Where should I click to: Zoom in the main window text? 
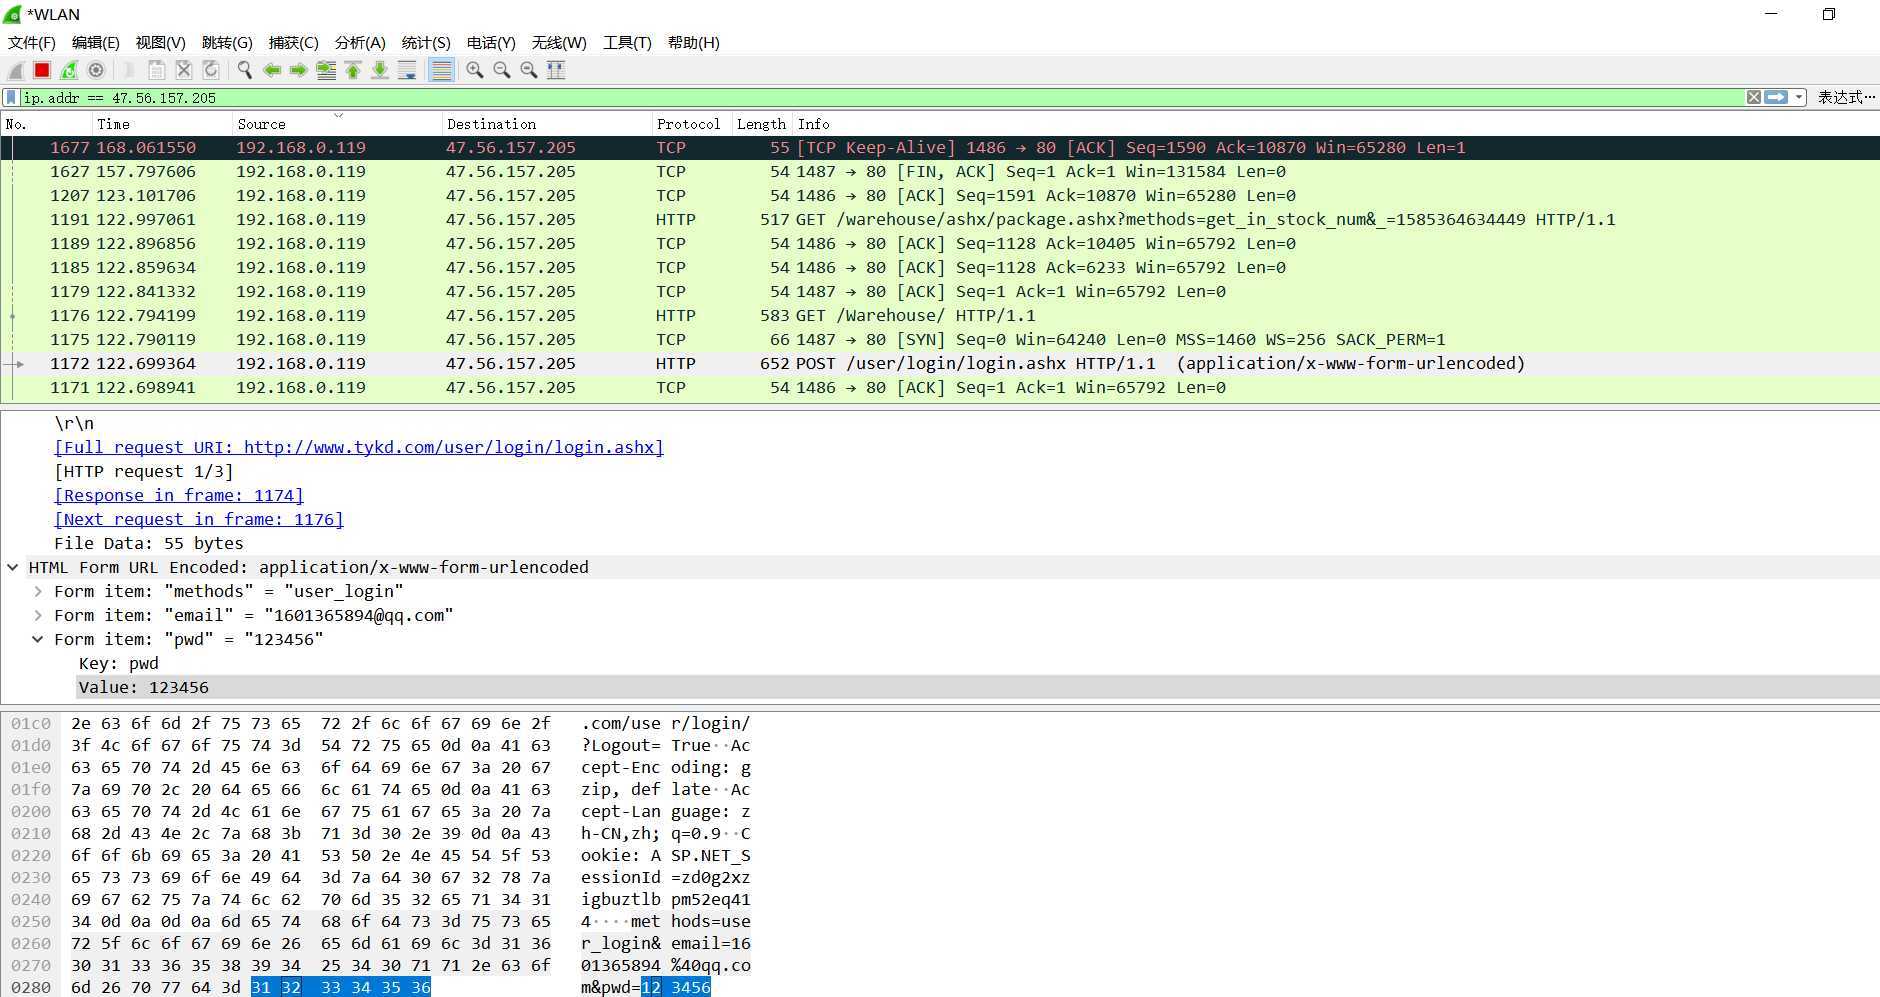click(x=475, y=70)
